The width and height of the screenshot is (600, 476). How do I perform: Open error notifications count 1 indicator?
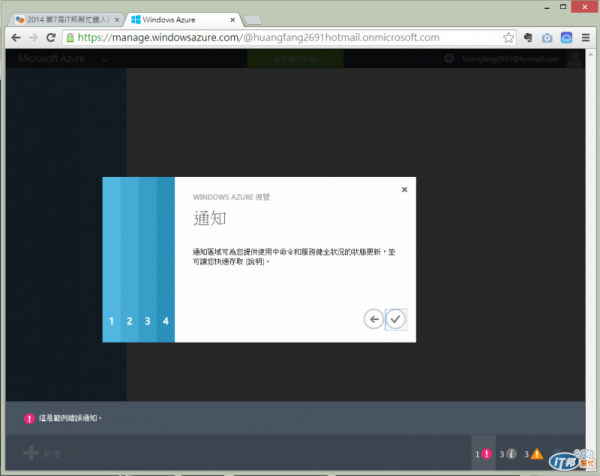484,454
